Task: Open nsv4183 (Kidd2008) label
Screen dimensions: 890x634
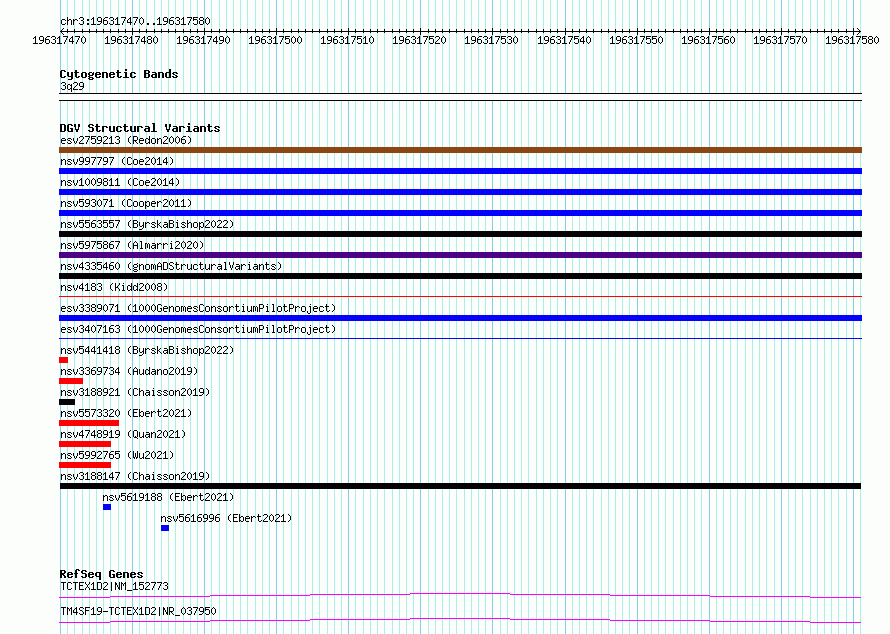Action: (x=114, y=287)
